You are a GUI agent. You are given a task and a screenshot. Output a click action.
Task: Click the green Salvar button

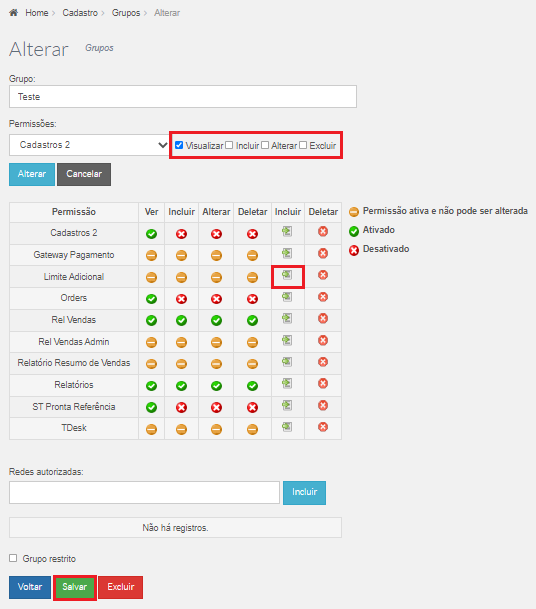pos(75,587)
